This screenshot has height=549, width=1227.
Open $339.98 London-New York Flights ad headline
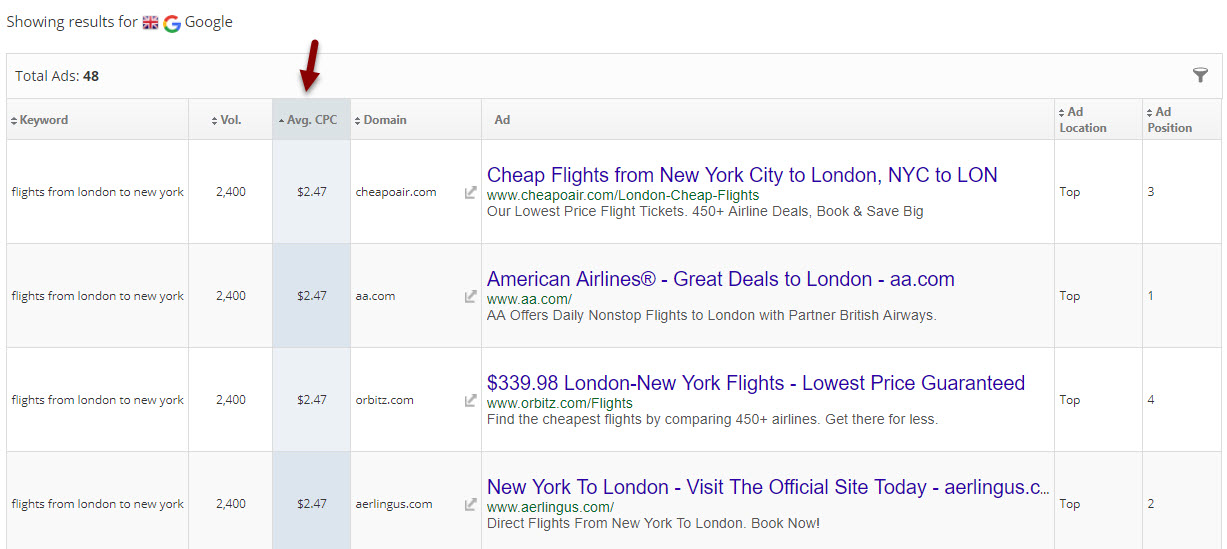(755, 383)
